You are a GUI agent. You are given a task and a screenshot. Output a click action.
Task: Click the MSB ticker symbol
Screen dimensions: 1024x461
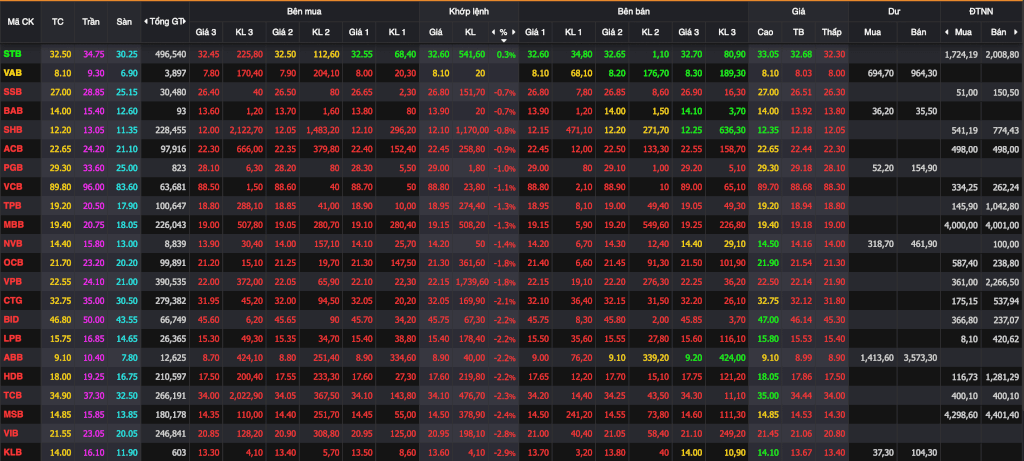(12, 414)
